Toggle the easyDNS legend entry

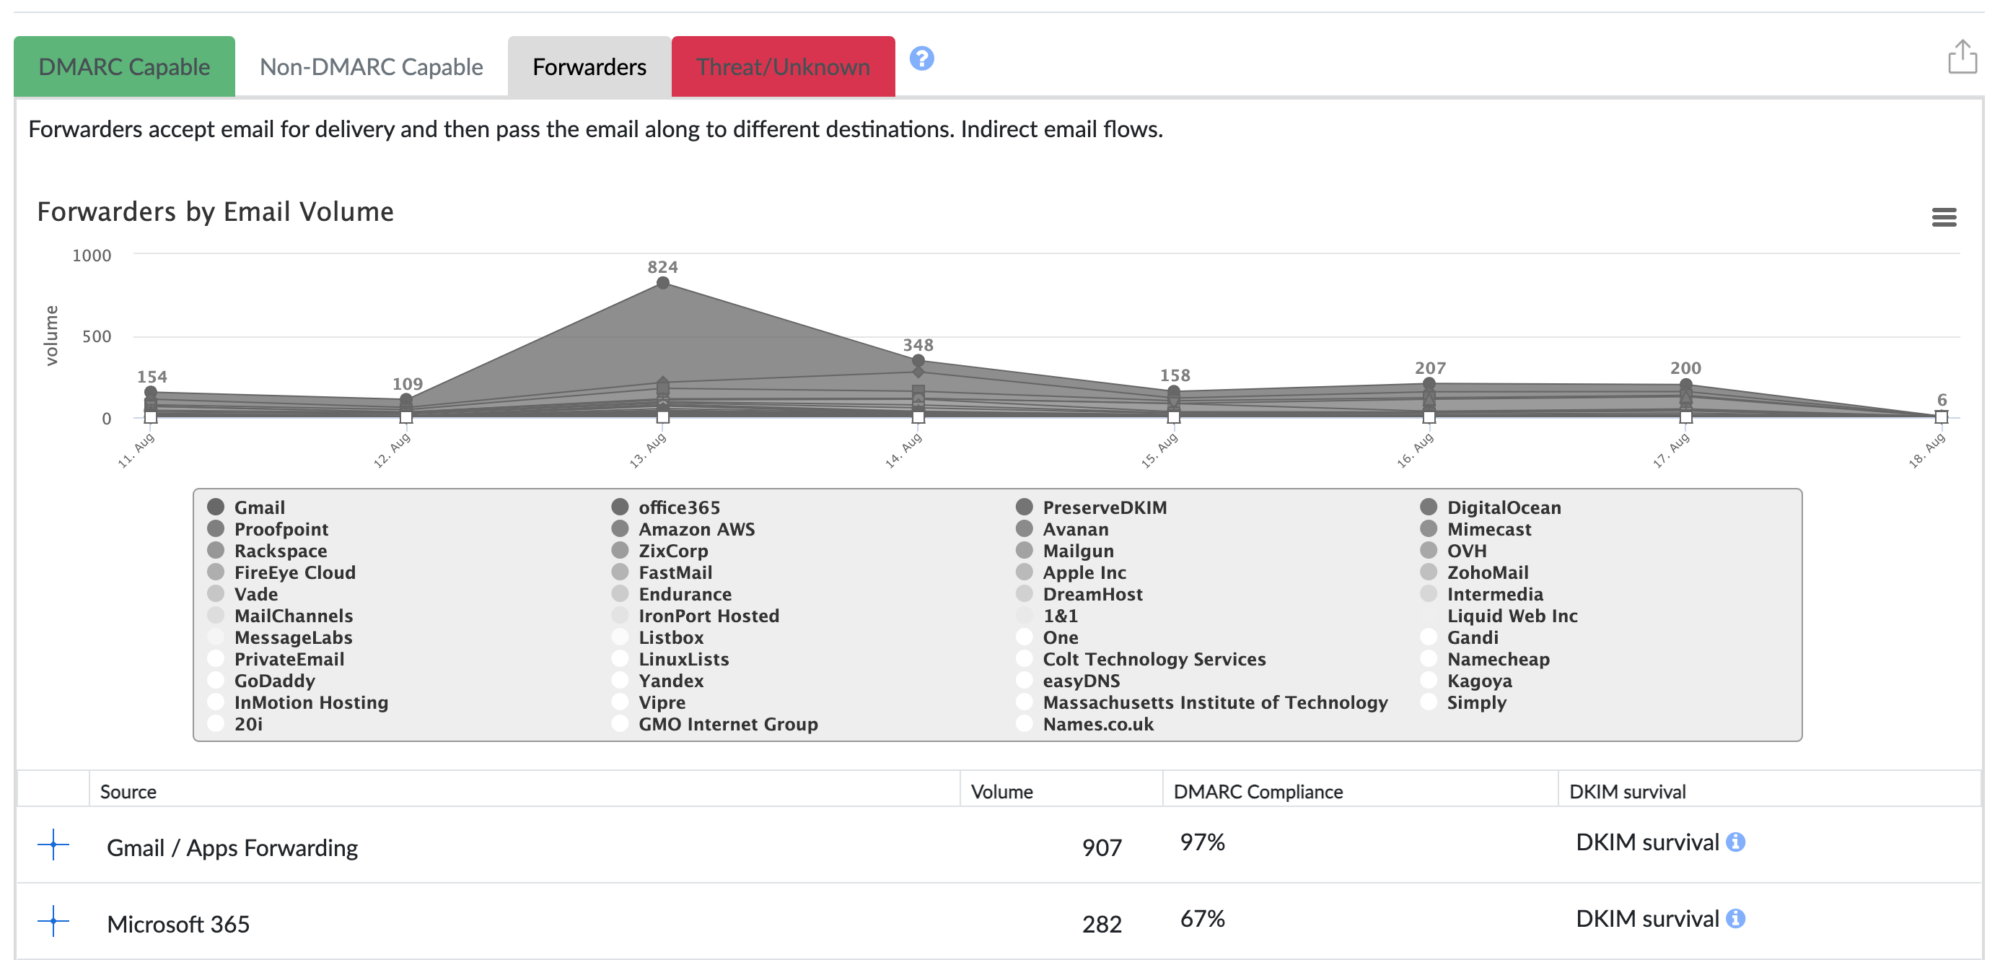click(x=1068, y=681)
